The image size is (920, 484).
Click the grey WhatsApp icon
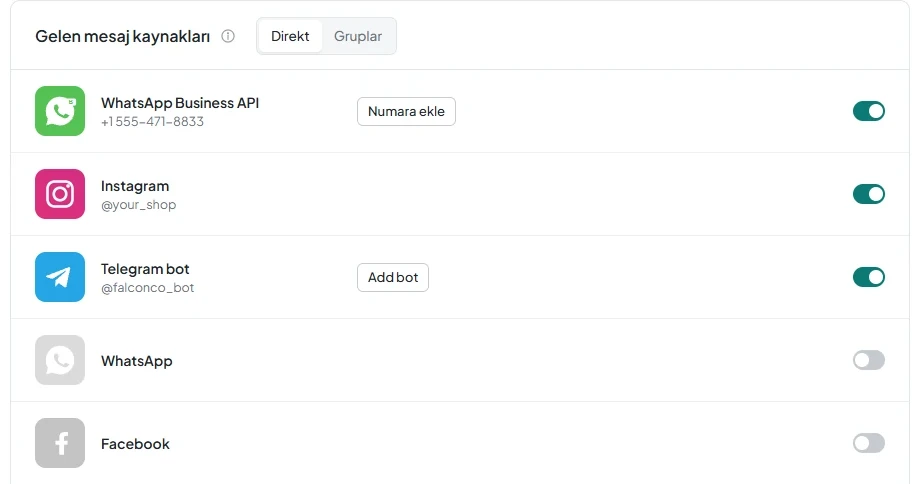click(x=60, y=360)
